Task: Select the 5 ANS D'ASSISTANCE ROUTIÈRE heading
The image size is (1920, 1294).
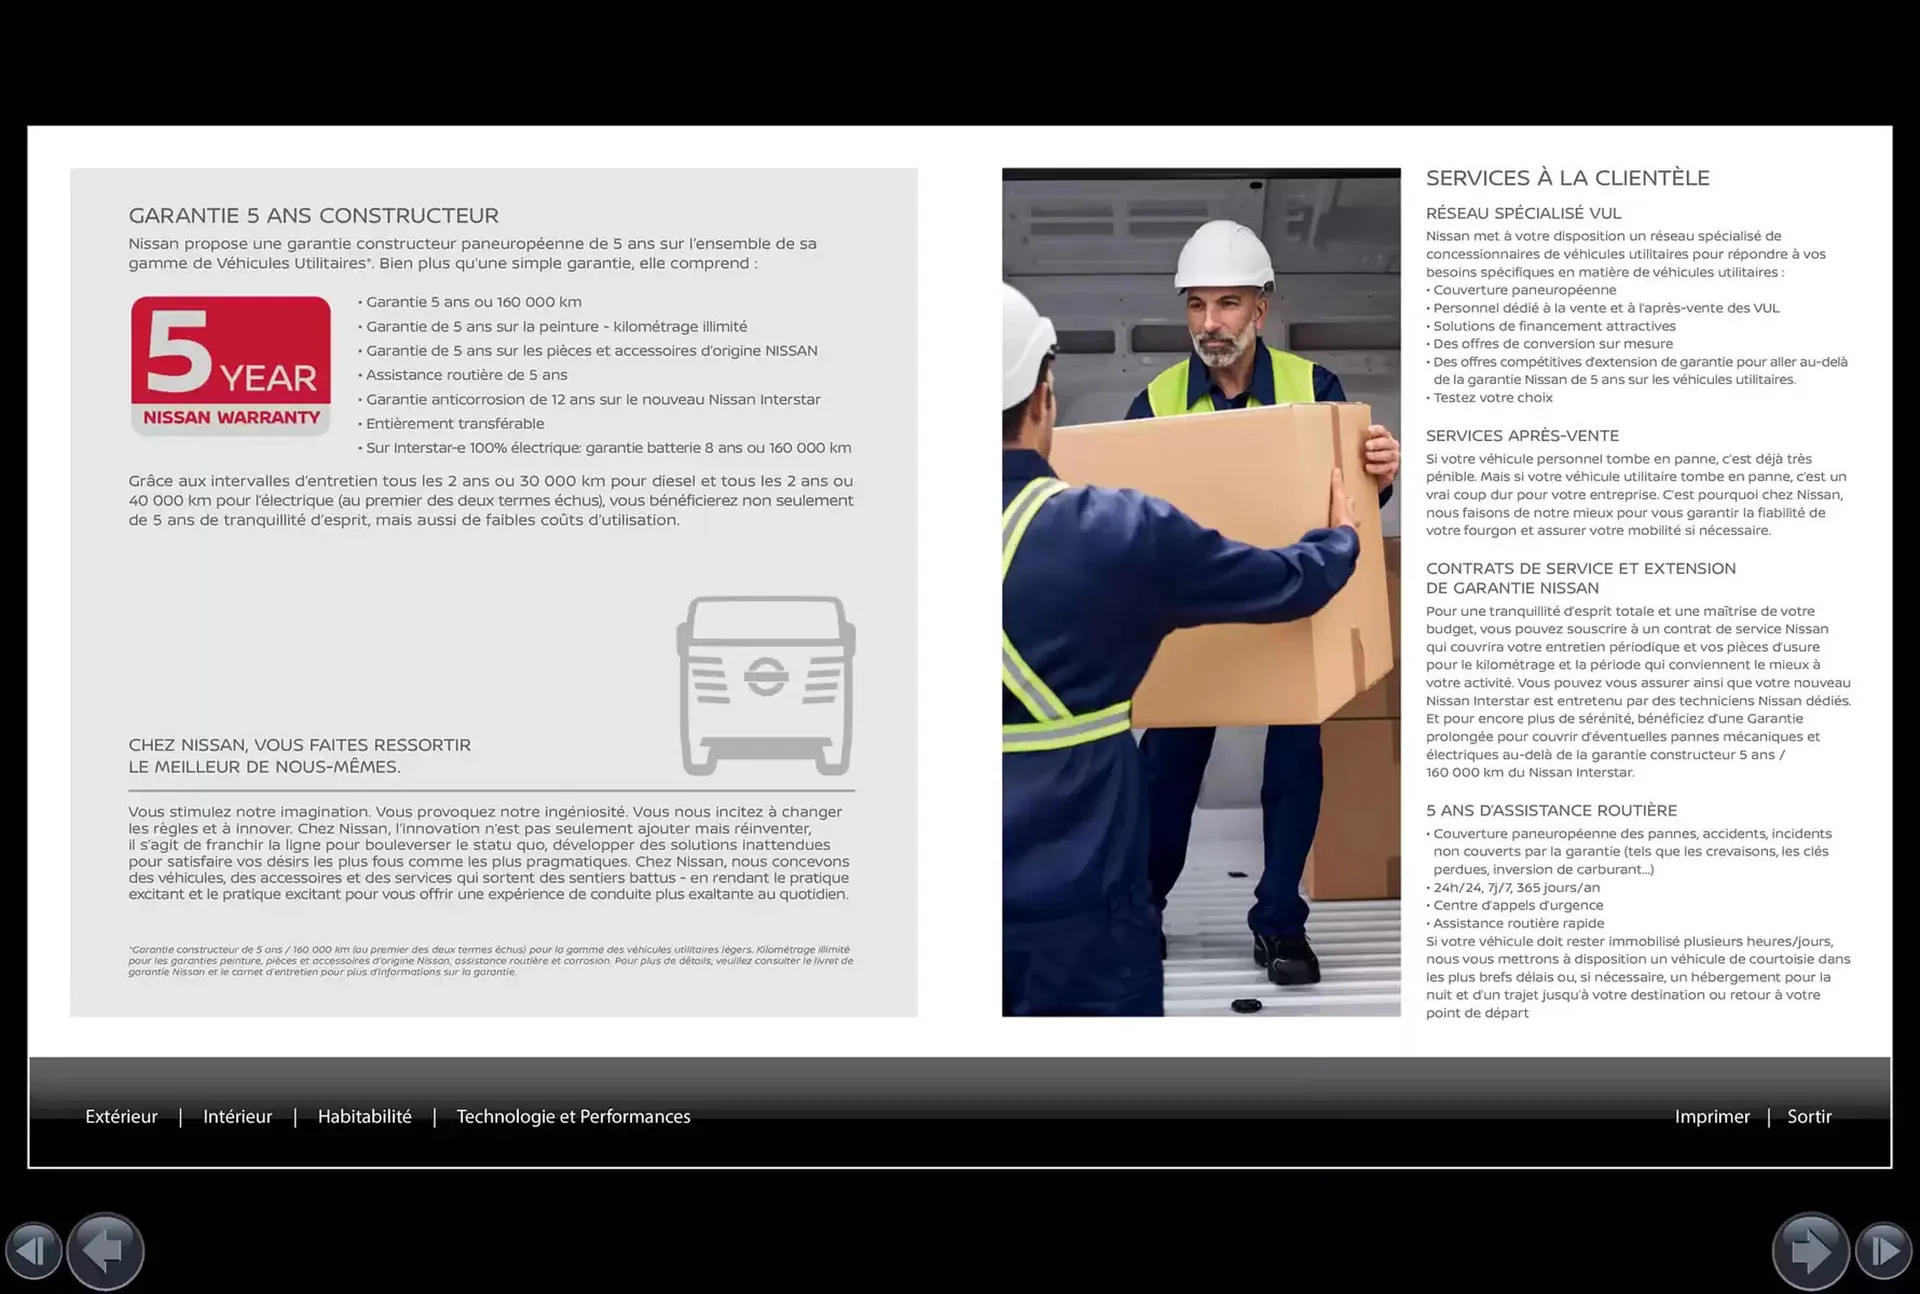Action: 1551,810
